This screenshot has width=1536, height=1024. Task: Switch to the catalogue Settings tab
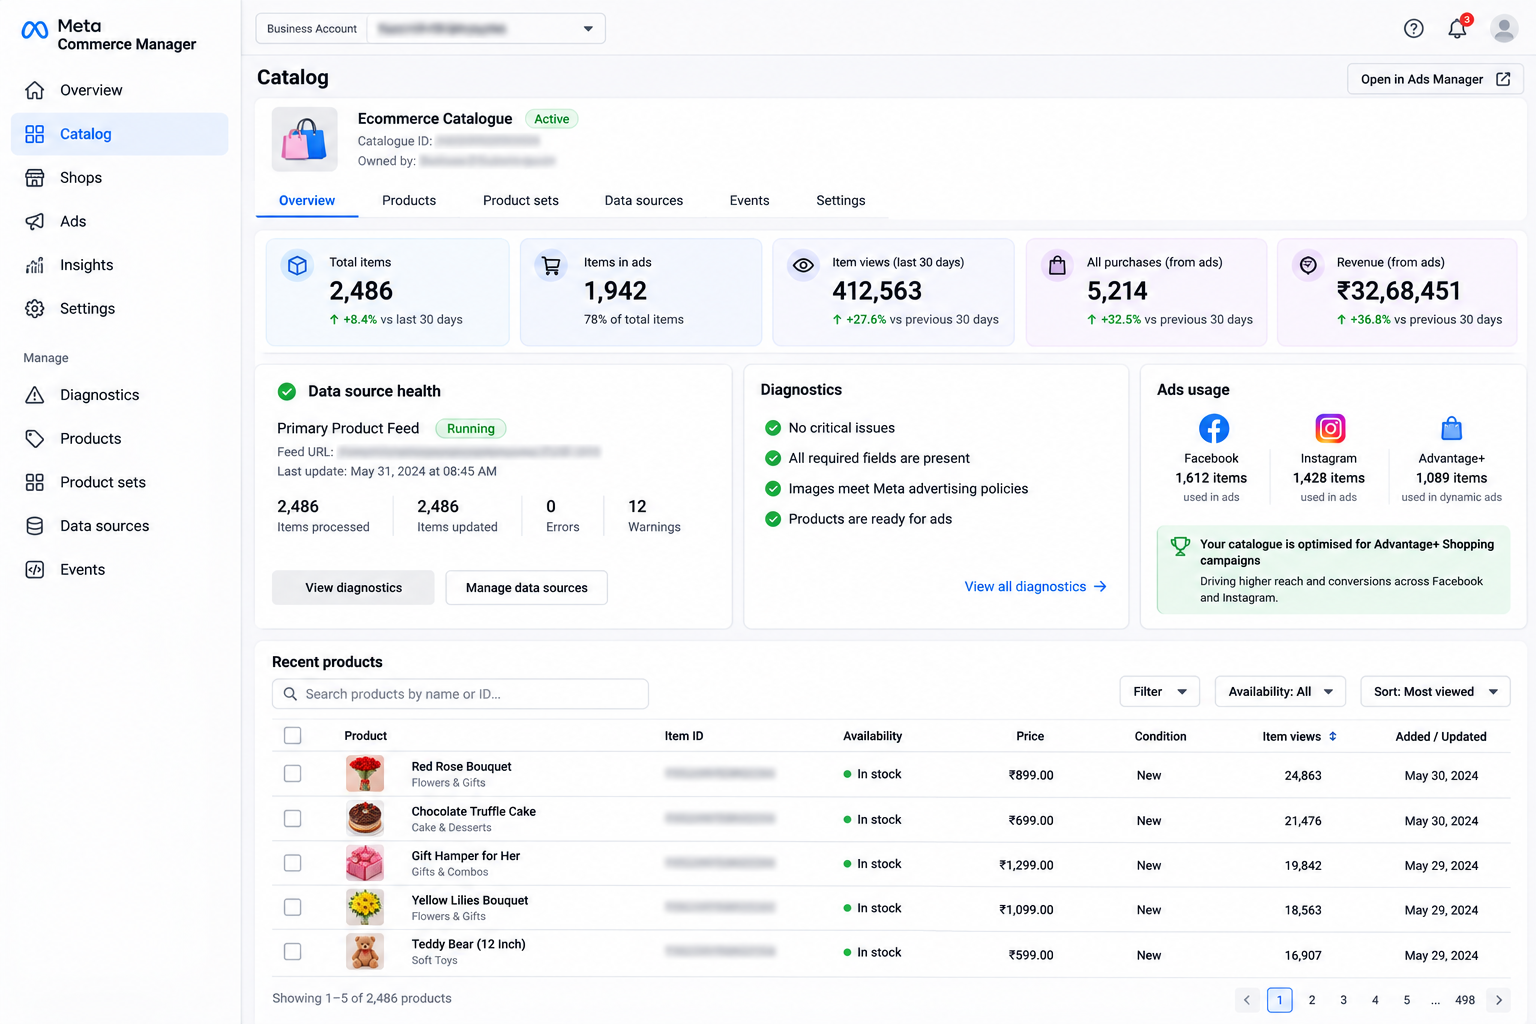[841, 201]
